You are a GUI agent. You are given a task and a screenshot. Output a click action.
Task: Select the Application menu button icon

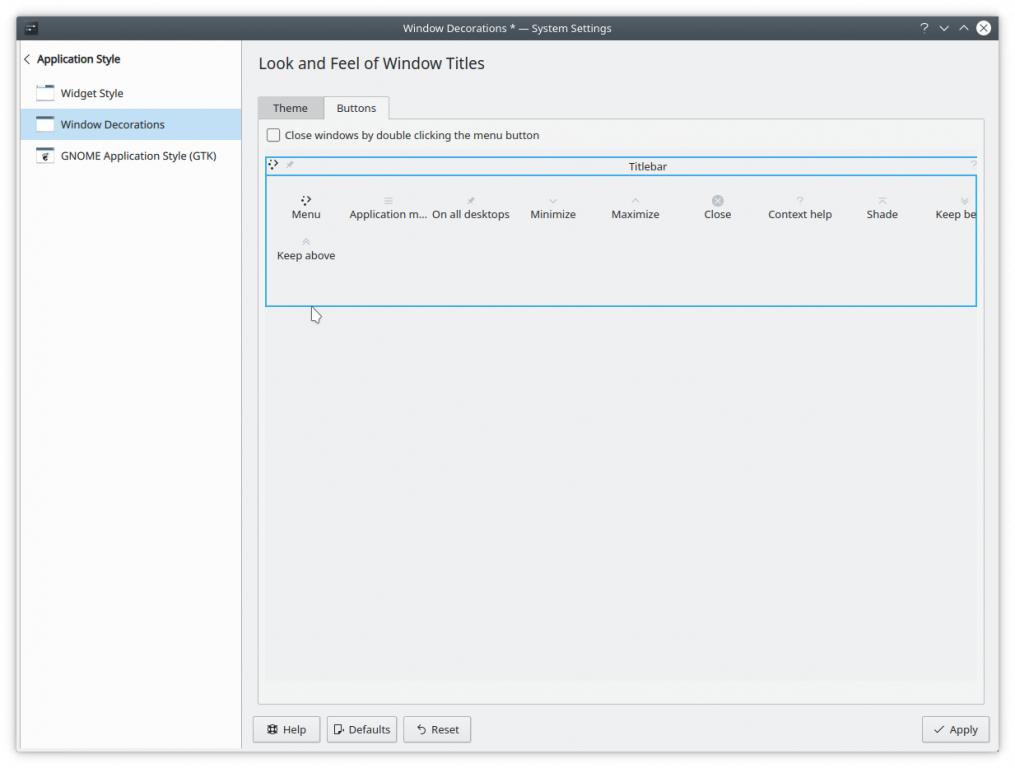pyautogui.click(x=388, y=201)
